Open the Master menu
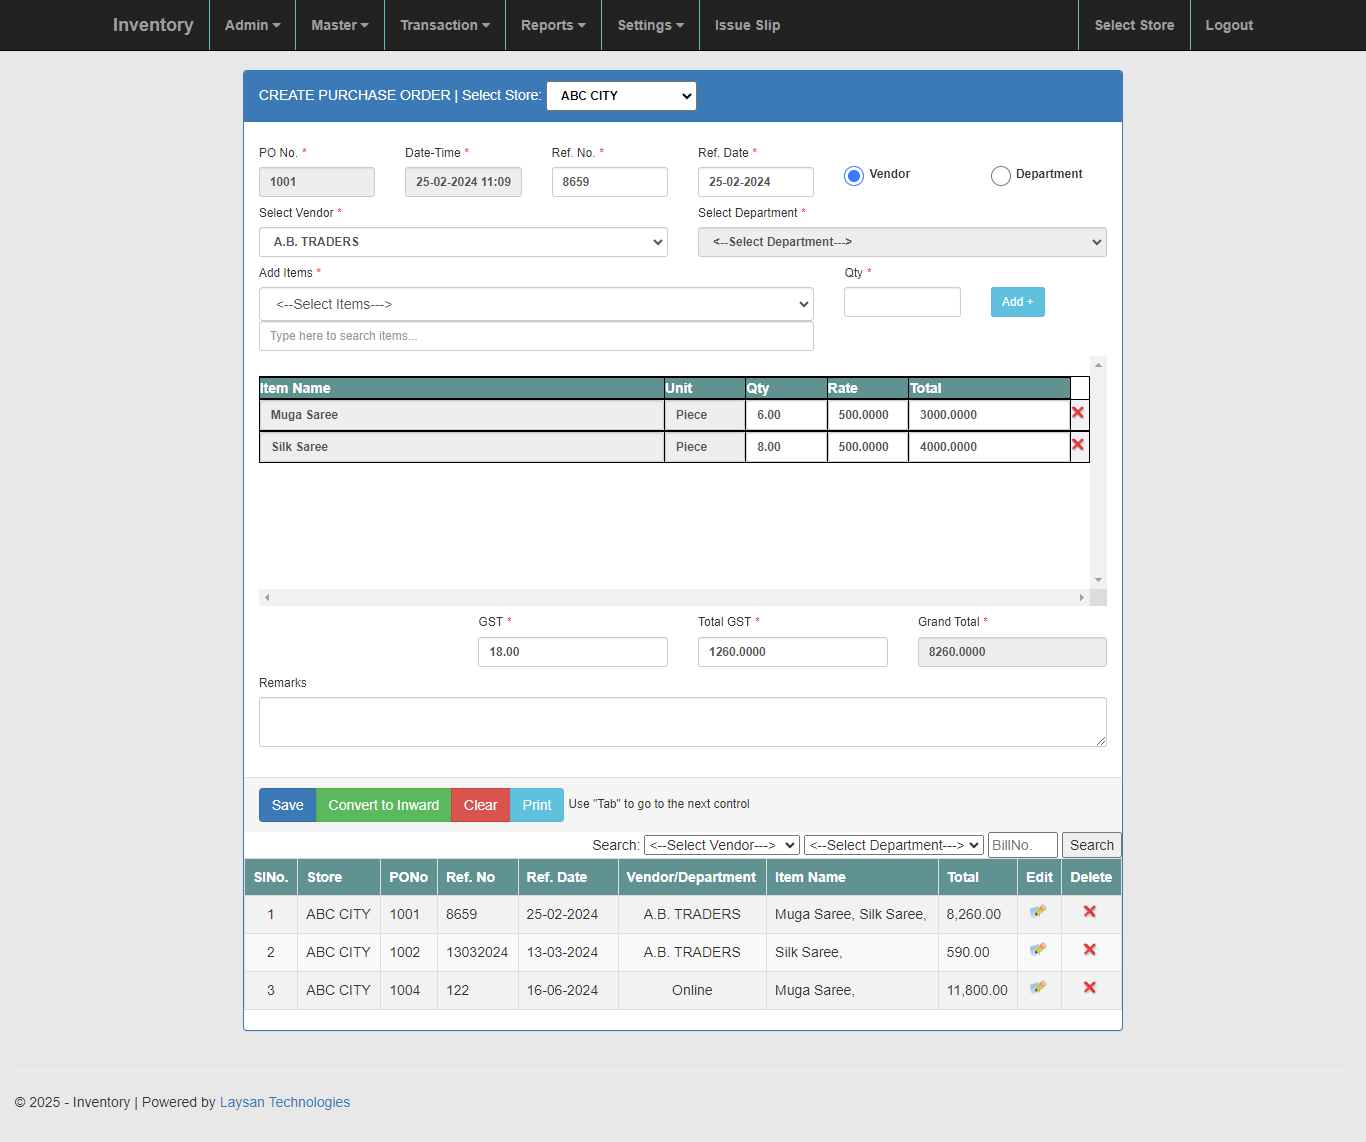This screenshot has height=1142, width=1366. 340,25
